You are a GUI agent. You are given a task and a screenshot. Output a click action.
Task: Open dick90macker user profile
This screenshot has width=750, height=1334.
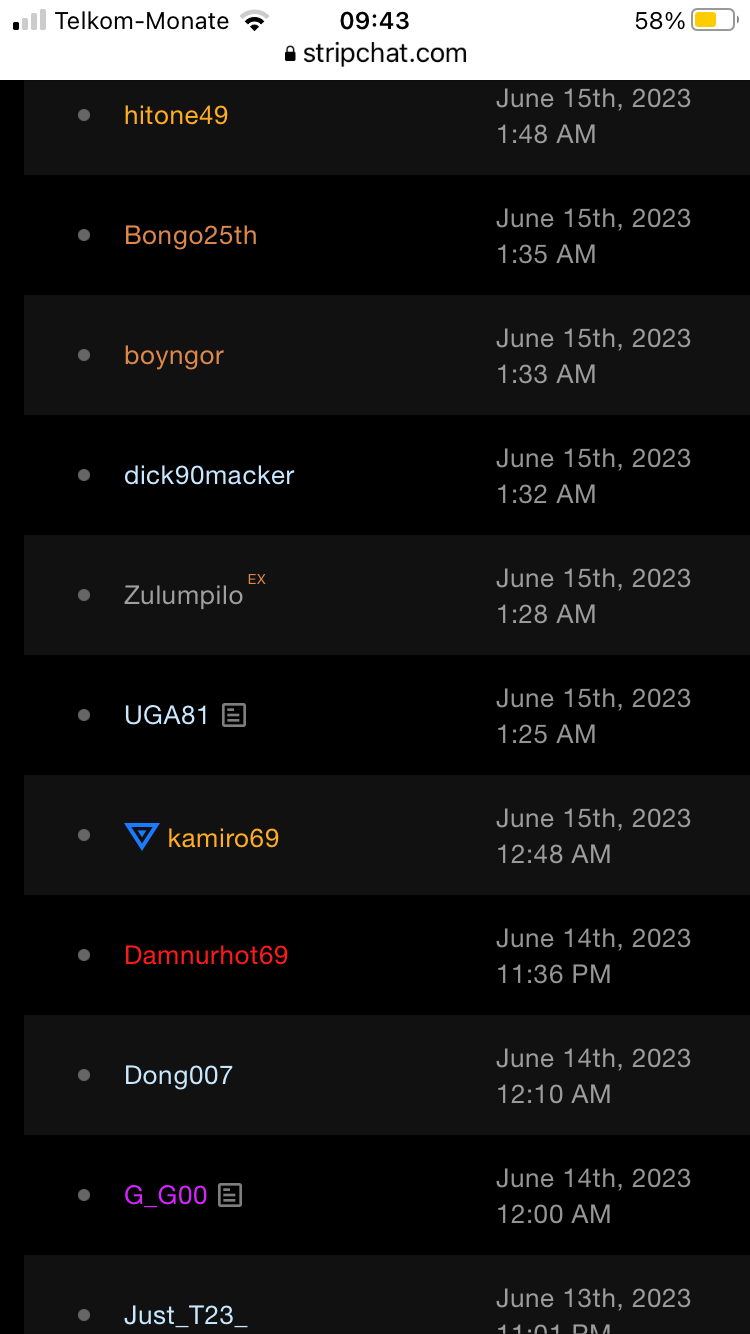(209, 475)
